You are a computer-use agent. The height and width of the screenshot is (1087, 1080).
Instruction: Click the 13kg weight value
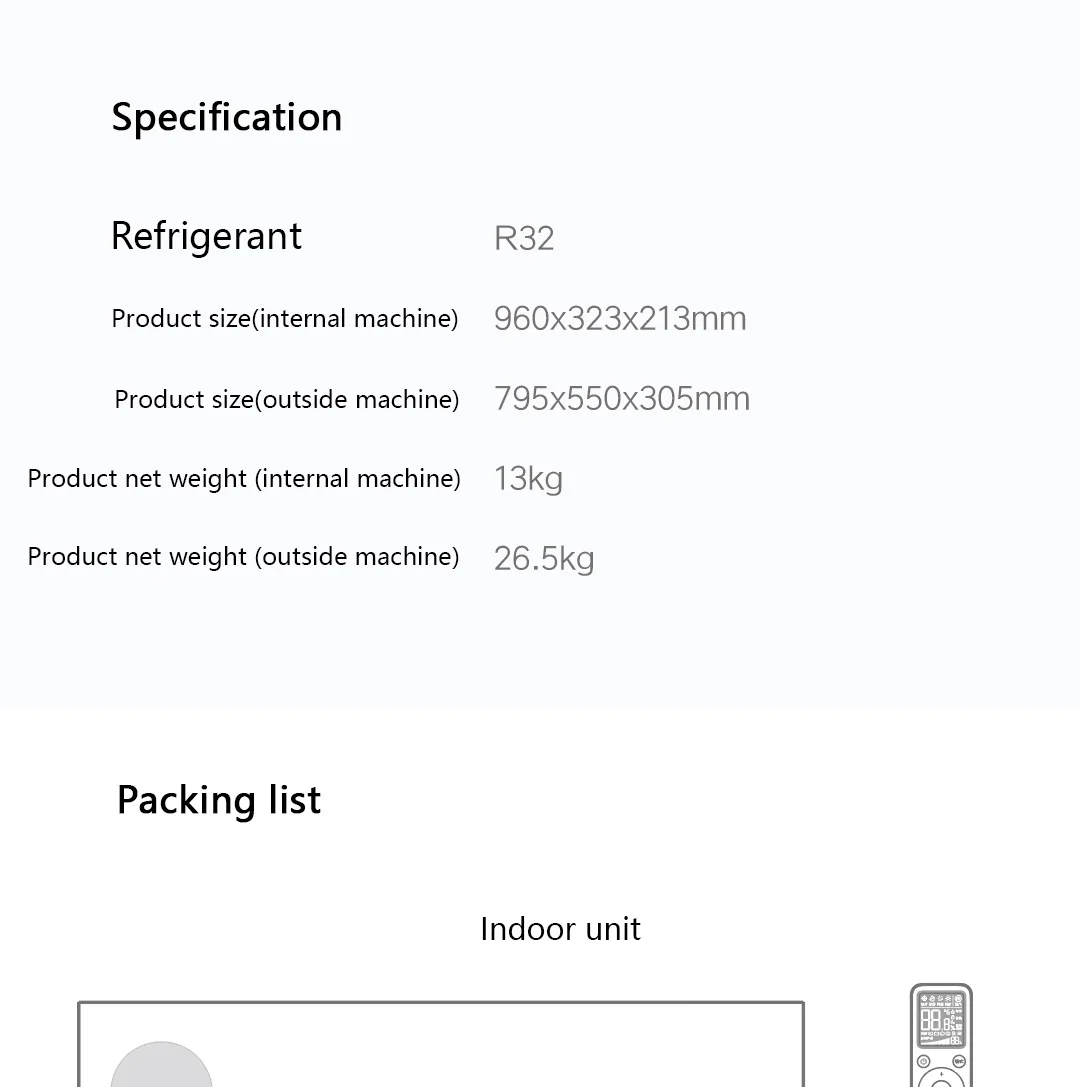(x=528, y=478)
